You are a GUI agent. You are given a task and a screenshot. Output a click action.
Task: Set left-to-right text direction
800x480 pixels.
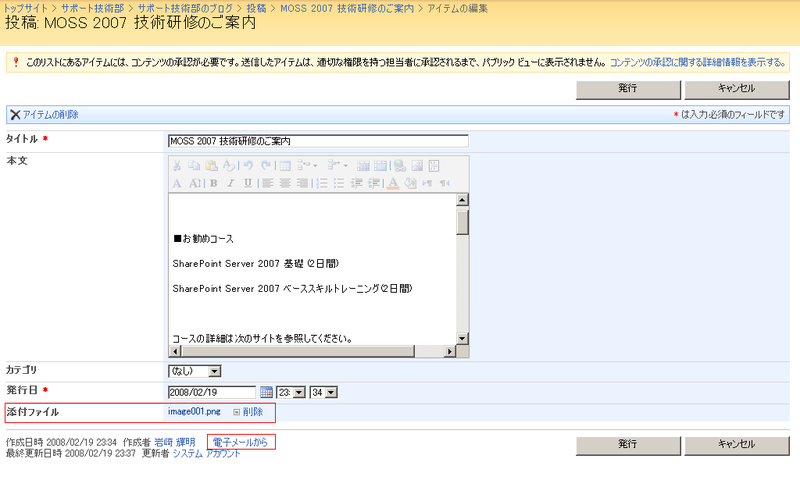click(x=428, y=183)
